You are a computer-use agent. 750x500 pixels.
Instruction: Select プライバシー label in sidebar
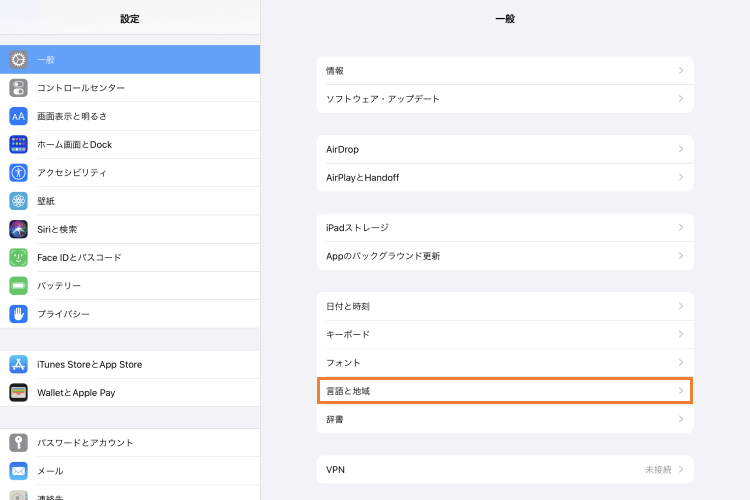(63, 314)
